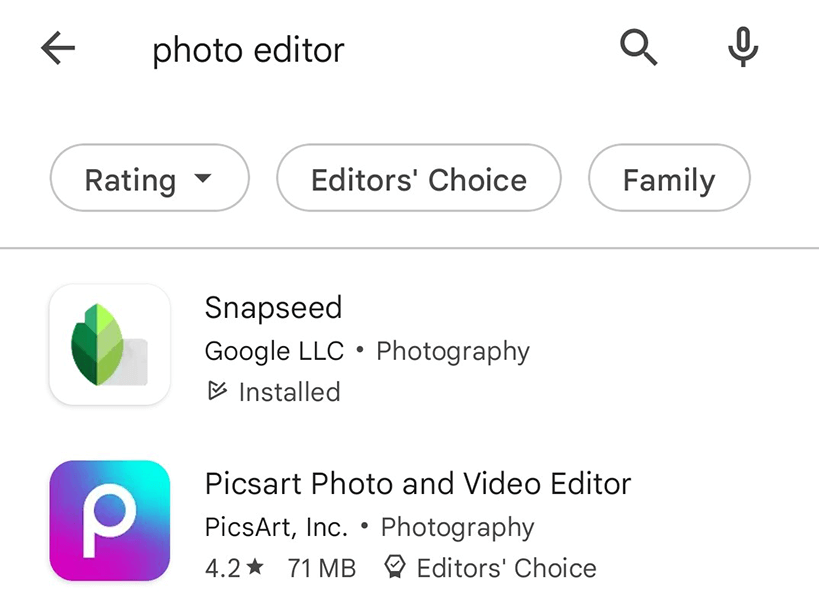
Task: Open Picsart Photo and Video Editor listing
Action: (x=418, y=484)
